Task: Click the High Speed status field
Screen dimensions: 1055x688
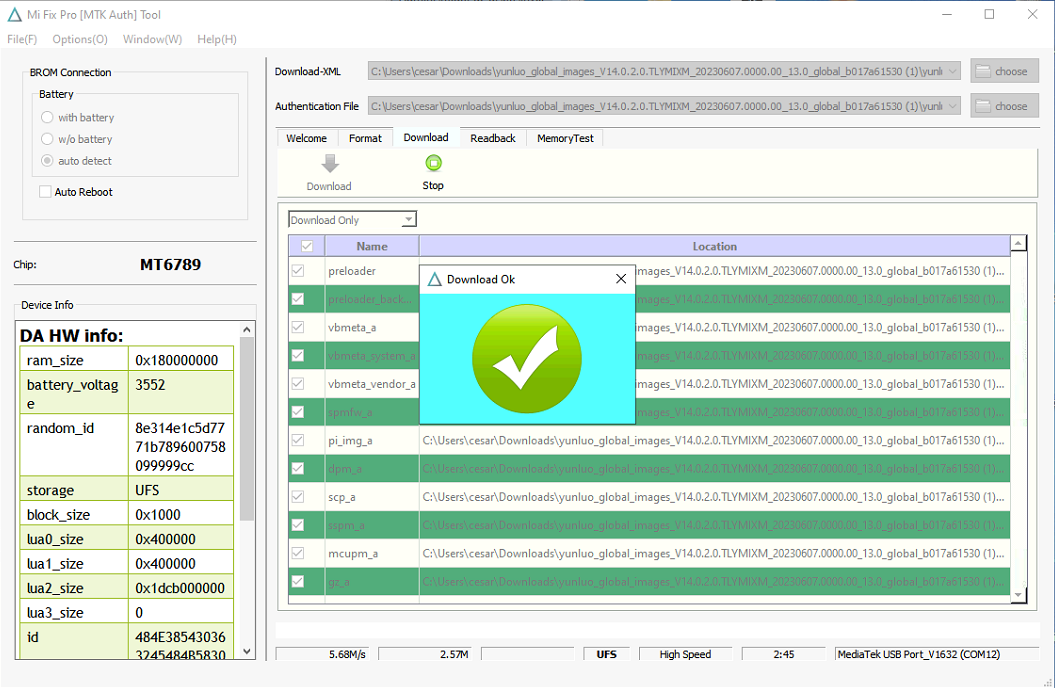Action: coord(685,654)
